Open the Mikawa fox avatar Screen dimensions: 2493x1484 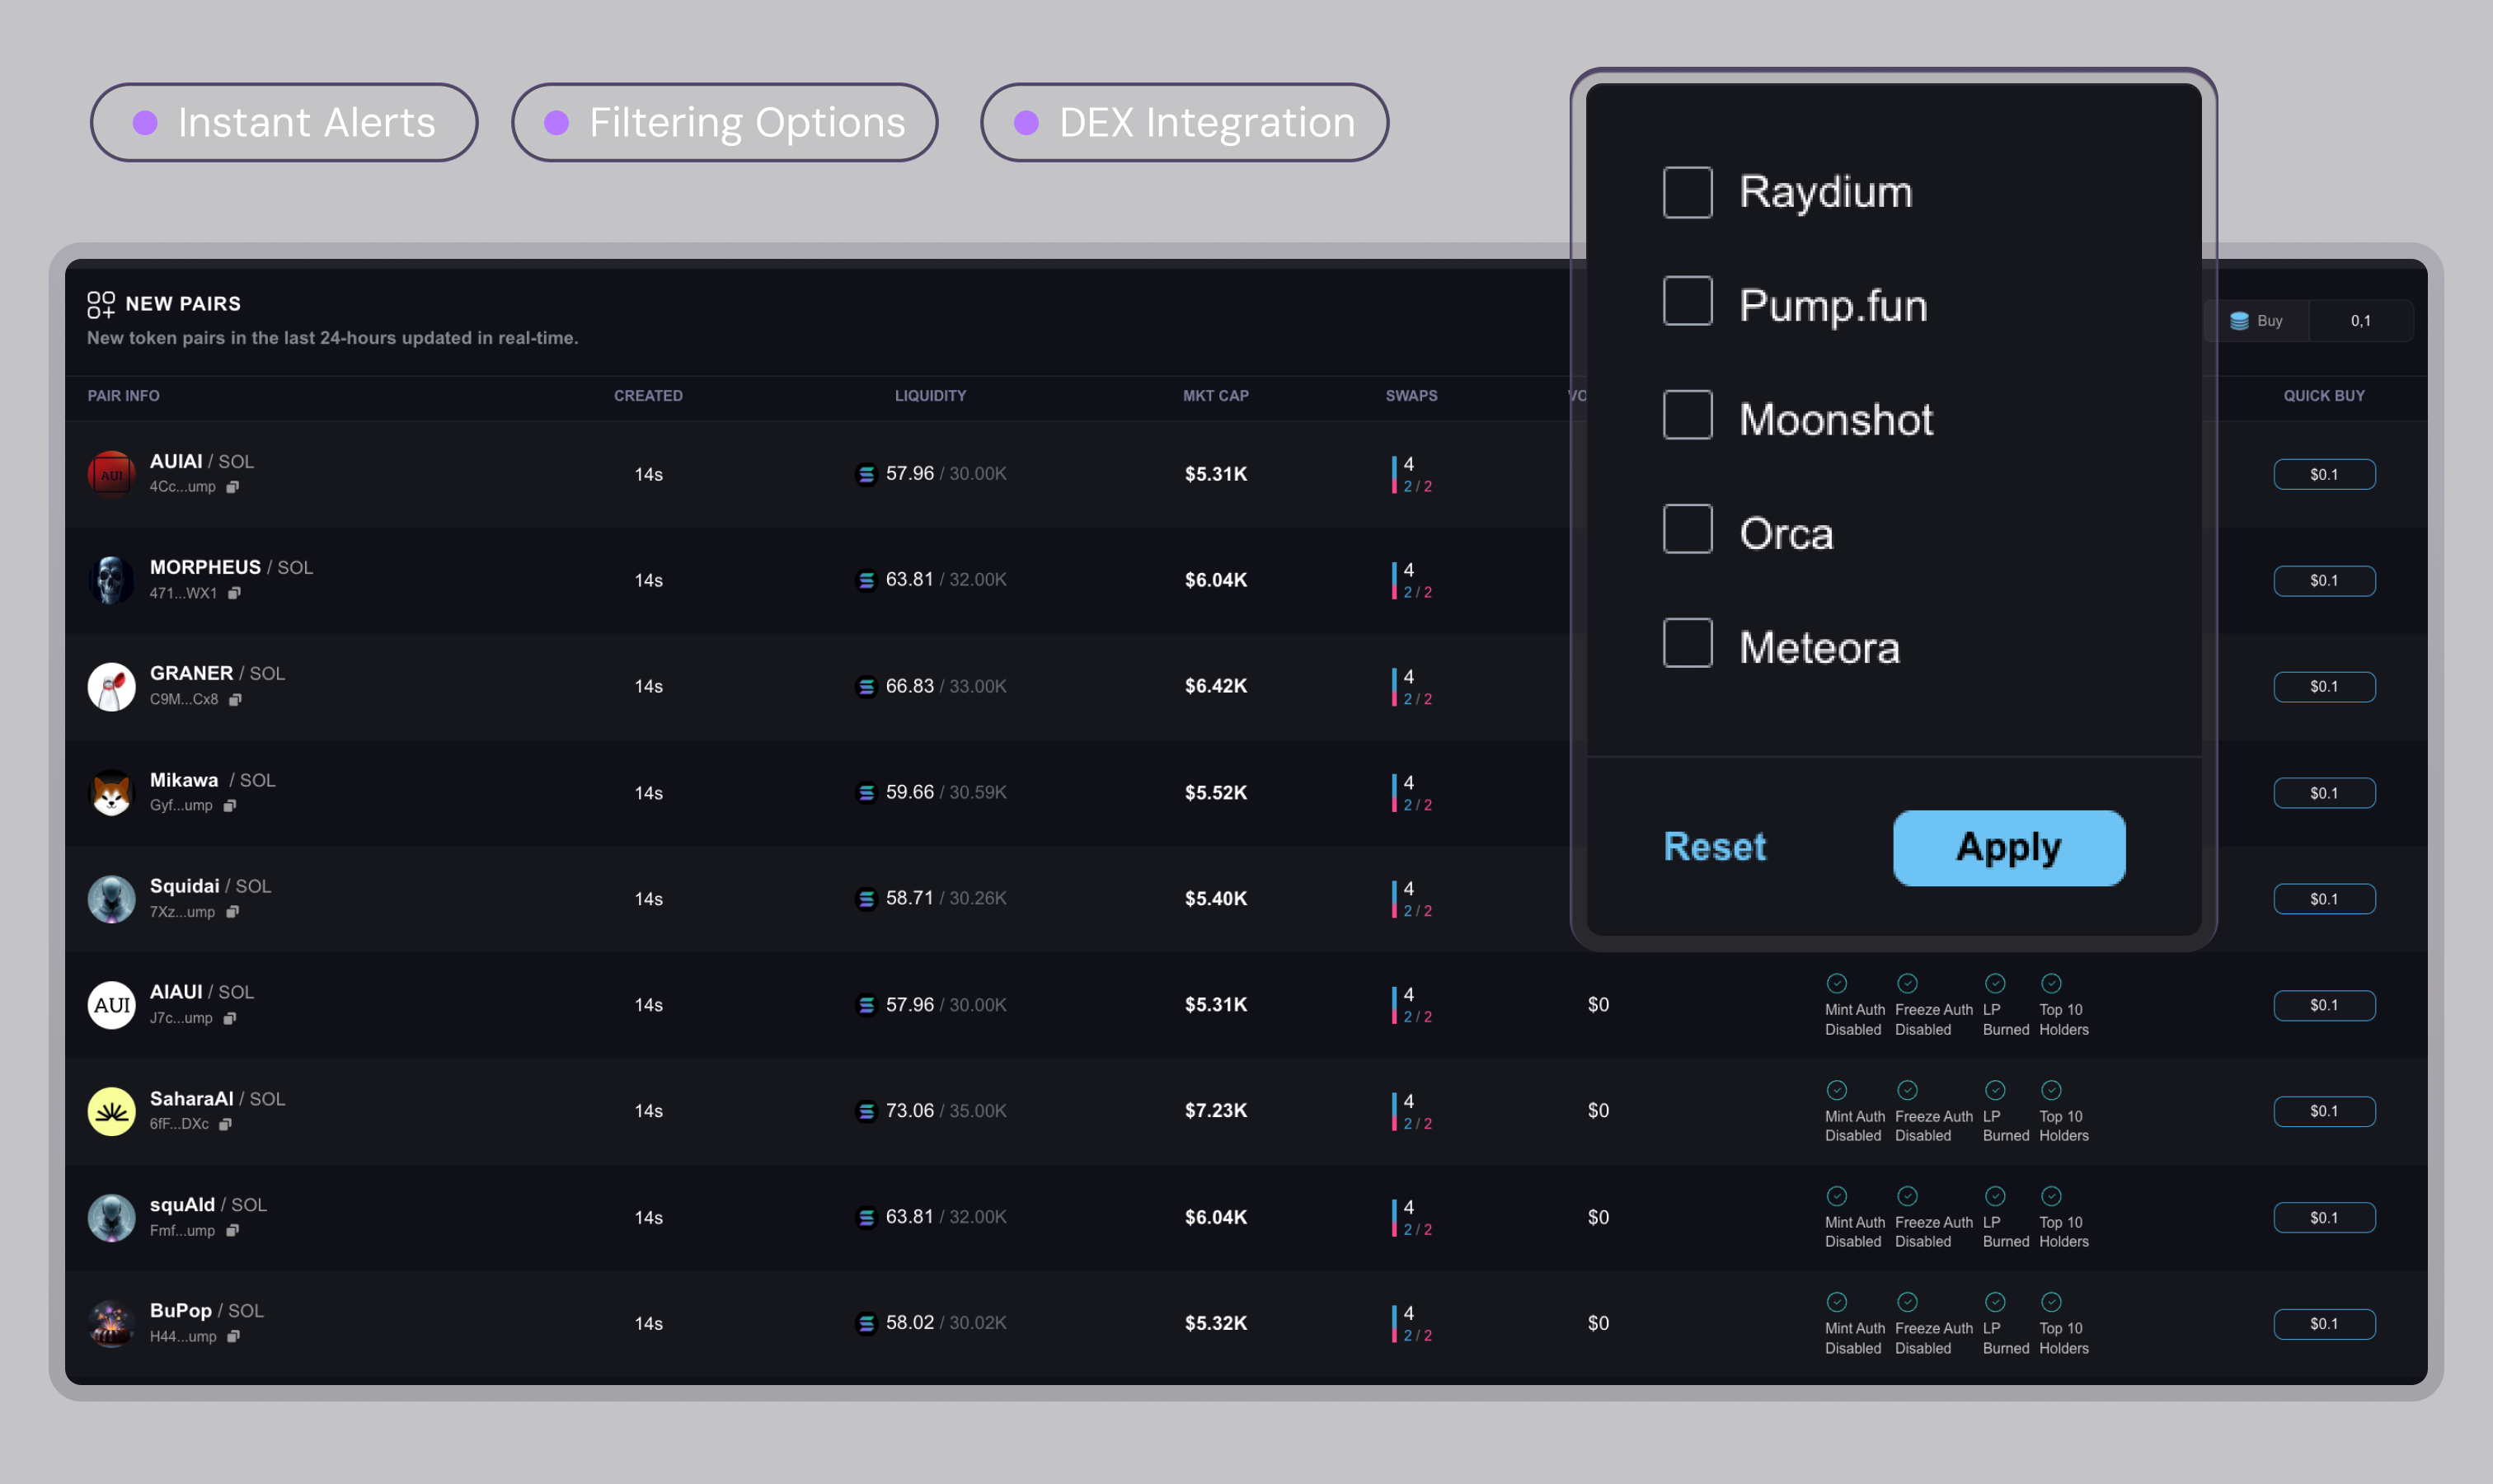pyautogui.click(x=111, y=793)
